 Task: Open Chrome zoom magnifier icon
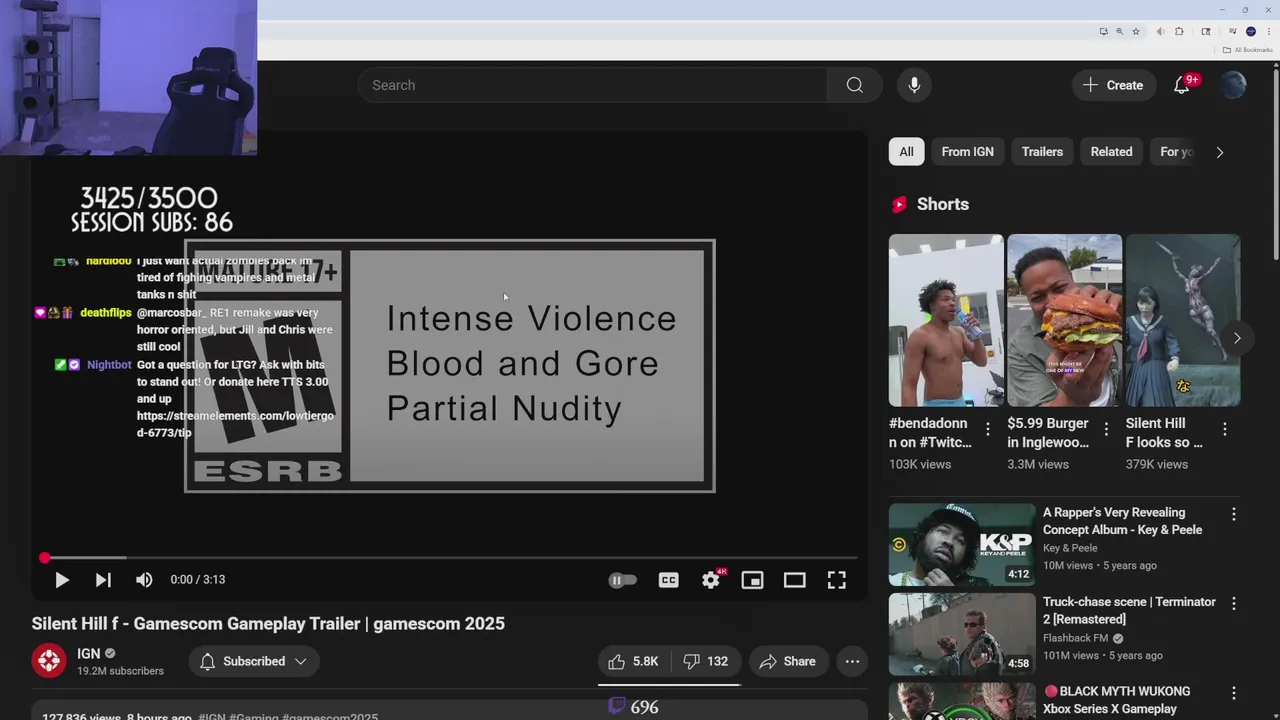pos(1119,31)
